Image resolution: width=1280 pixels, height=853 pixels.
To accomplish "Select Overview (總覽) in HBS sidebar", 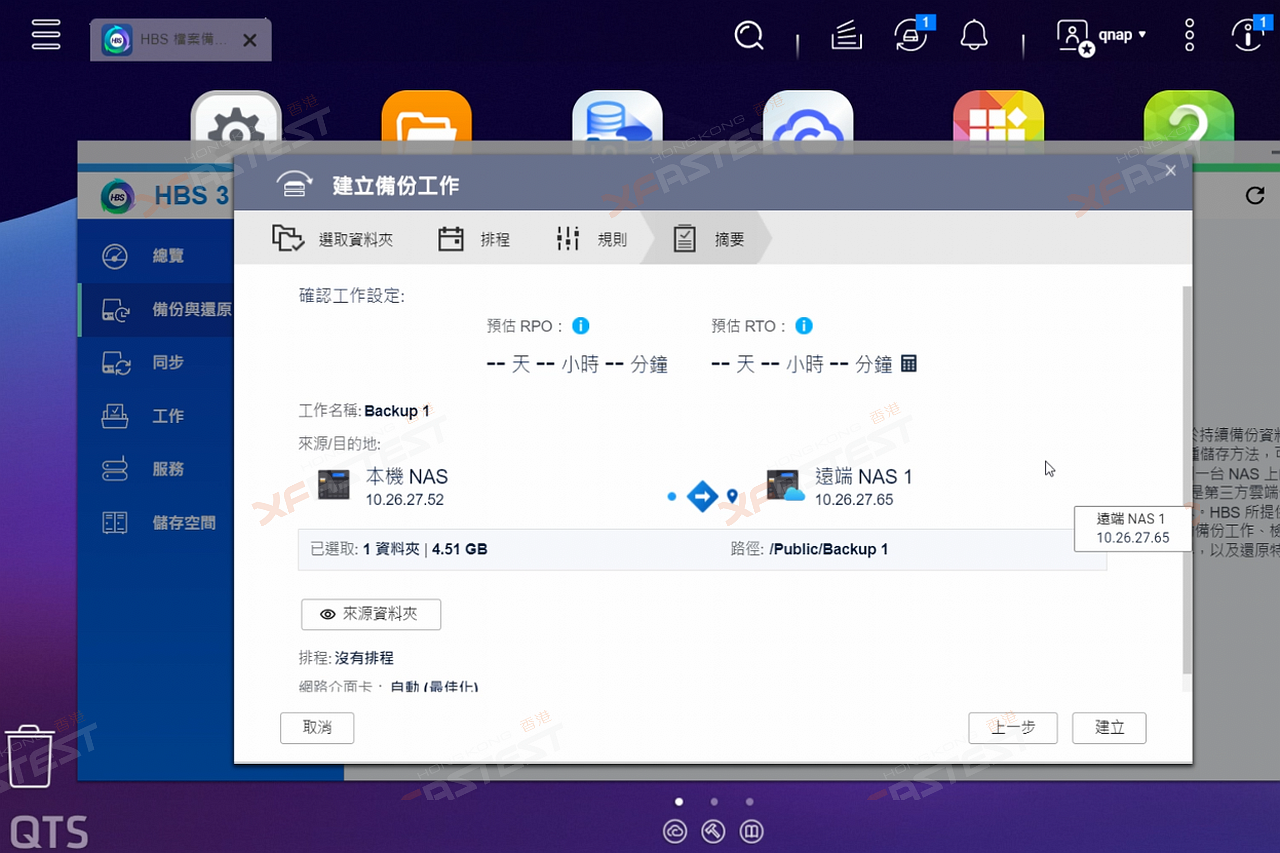I will [x=156, y=256].
